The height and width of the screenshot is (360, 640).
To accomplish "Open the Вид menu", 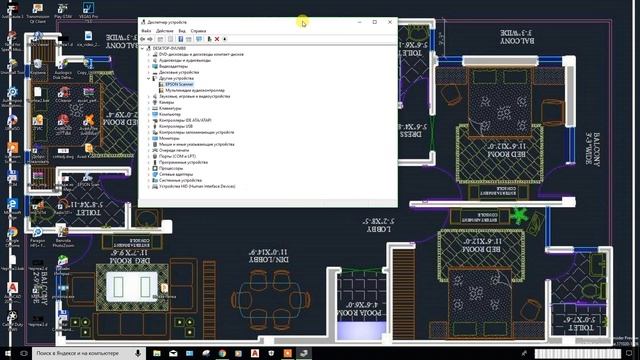I will (182, 31).
